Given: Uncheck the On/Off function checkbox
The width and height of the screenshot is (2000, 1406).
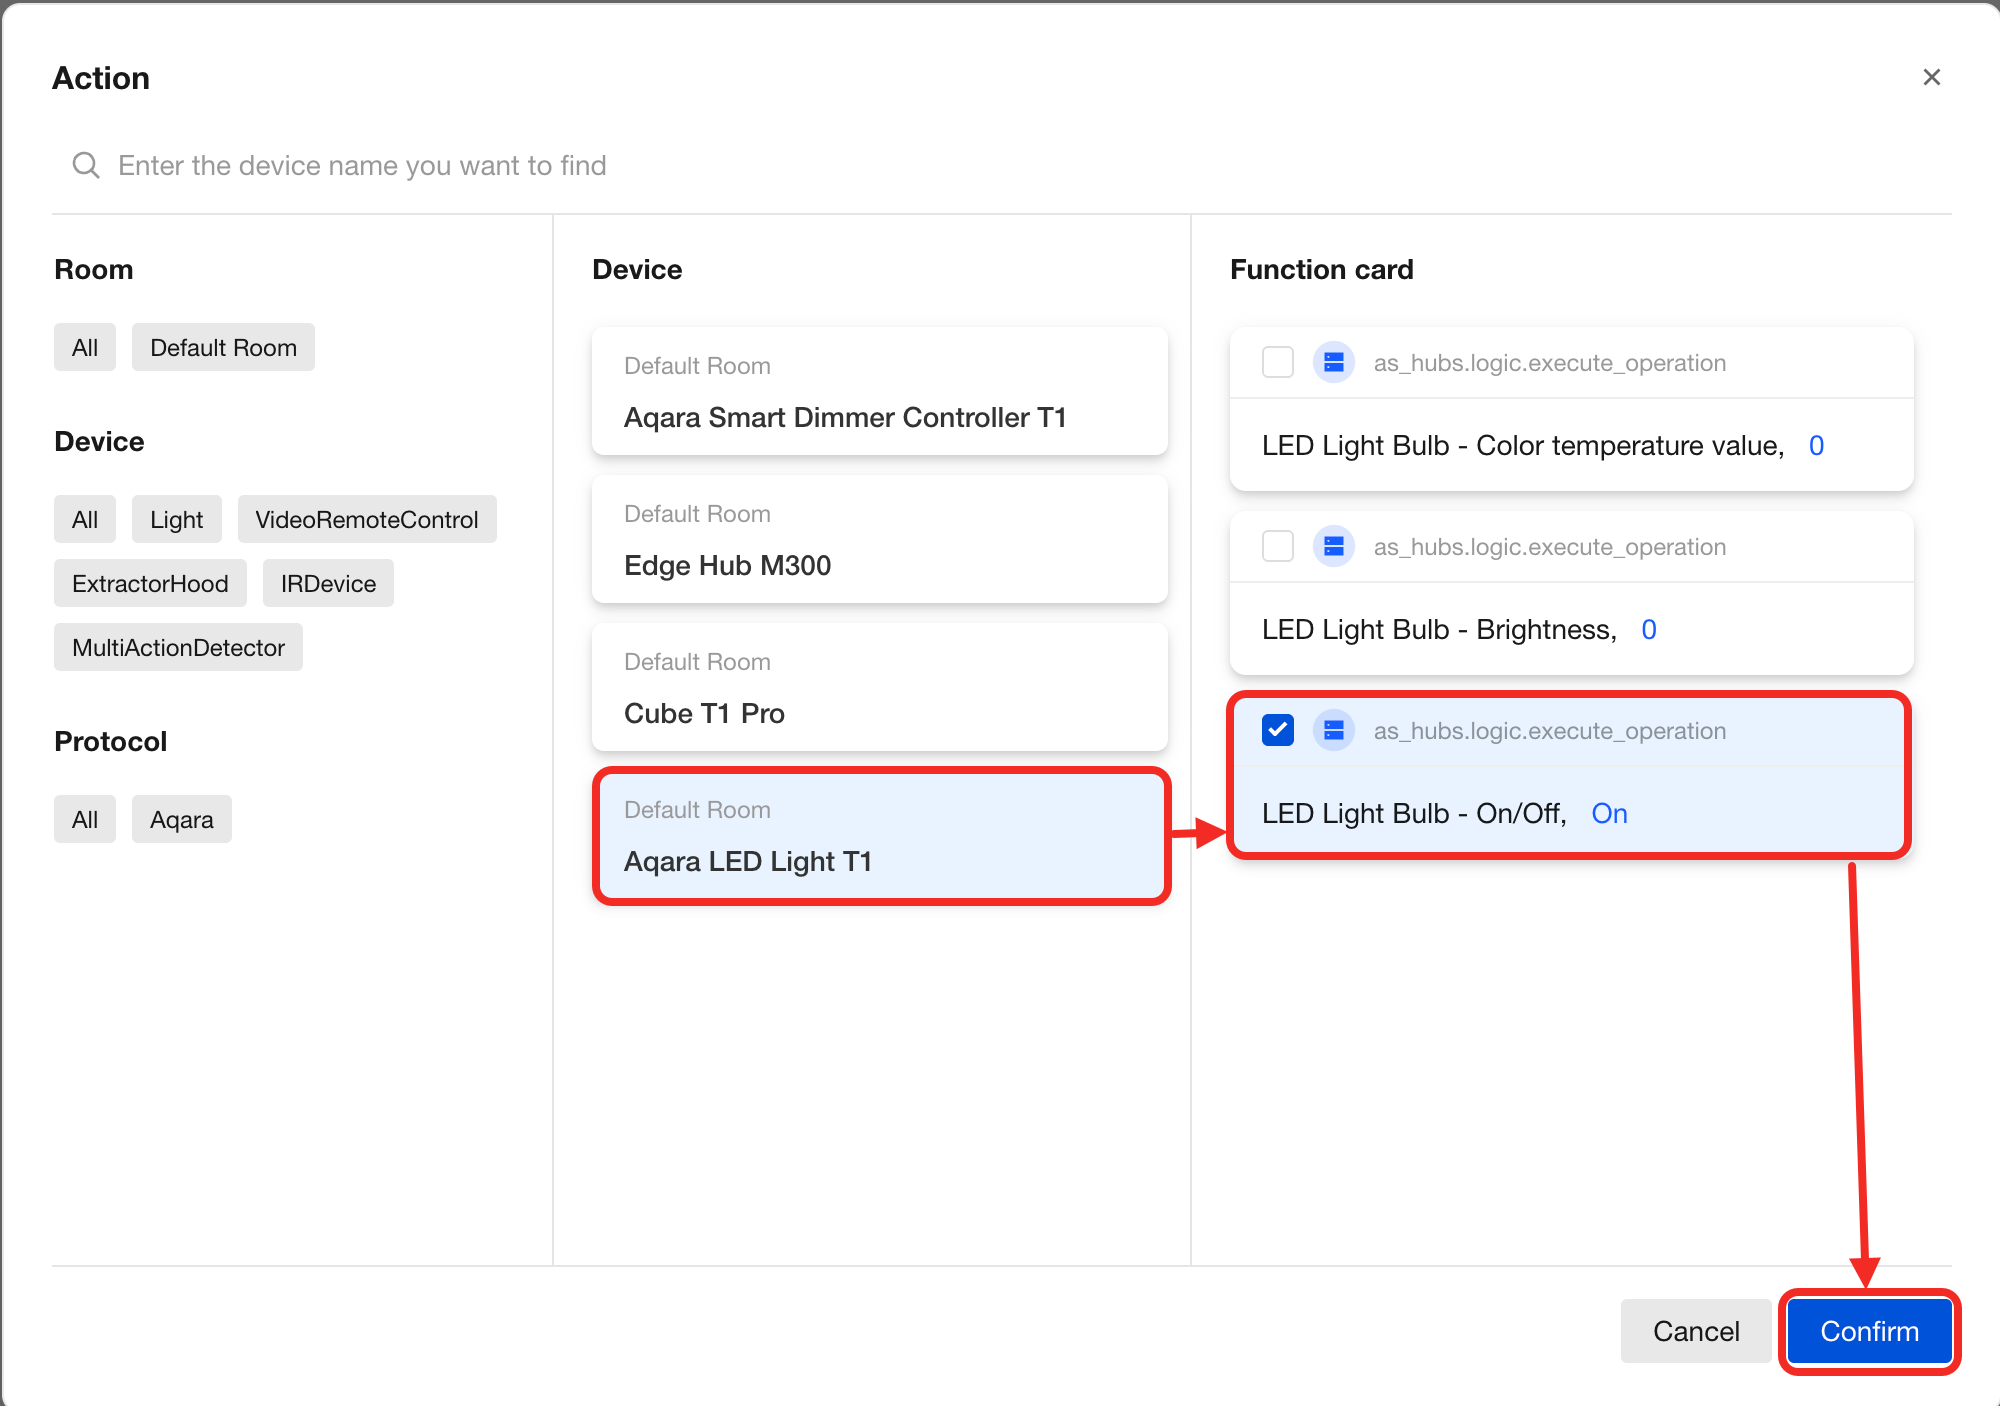Looking at the screenshot, I should (1277, 731).
